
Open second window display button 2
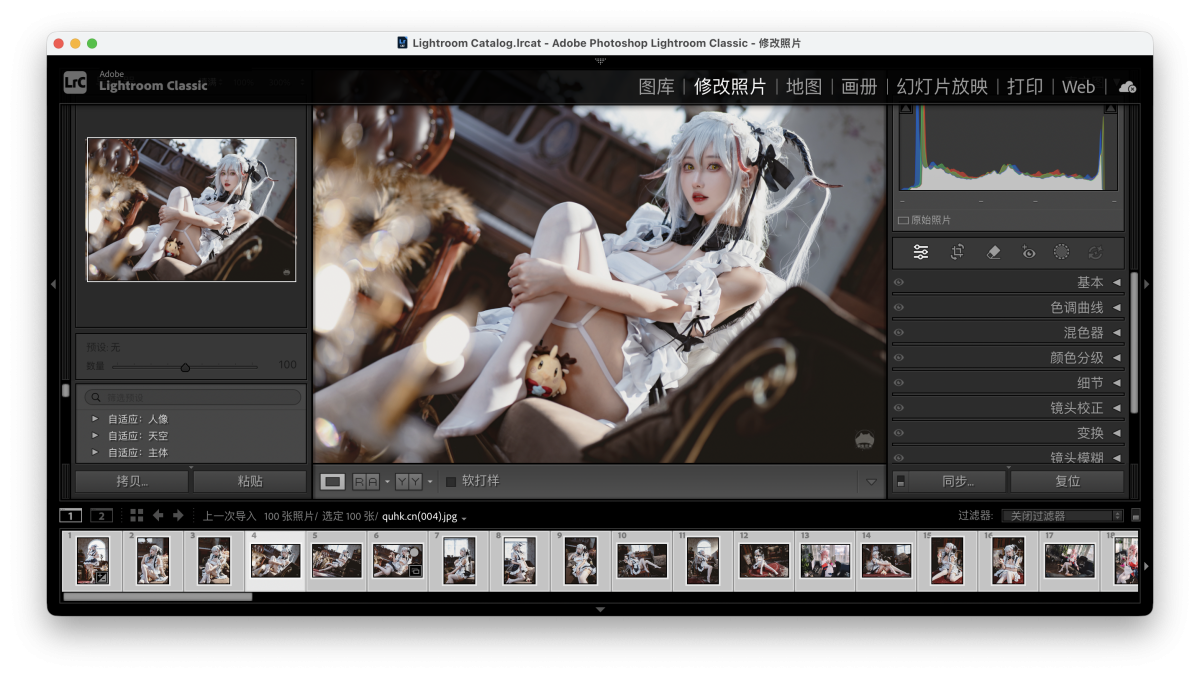(102, 516)
